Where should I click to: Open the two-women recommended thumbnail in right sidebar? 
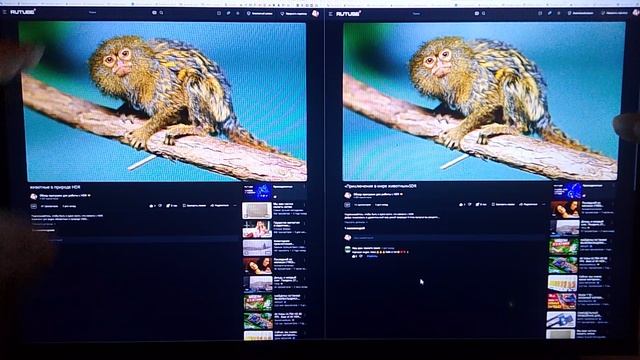point(565,209)
